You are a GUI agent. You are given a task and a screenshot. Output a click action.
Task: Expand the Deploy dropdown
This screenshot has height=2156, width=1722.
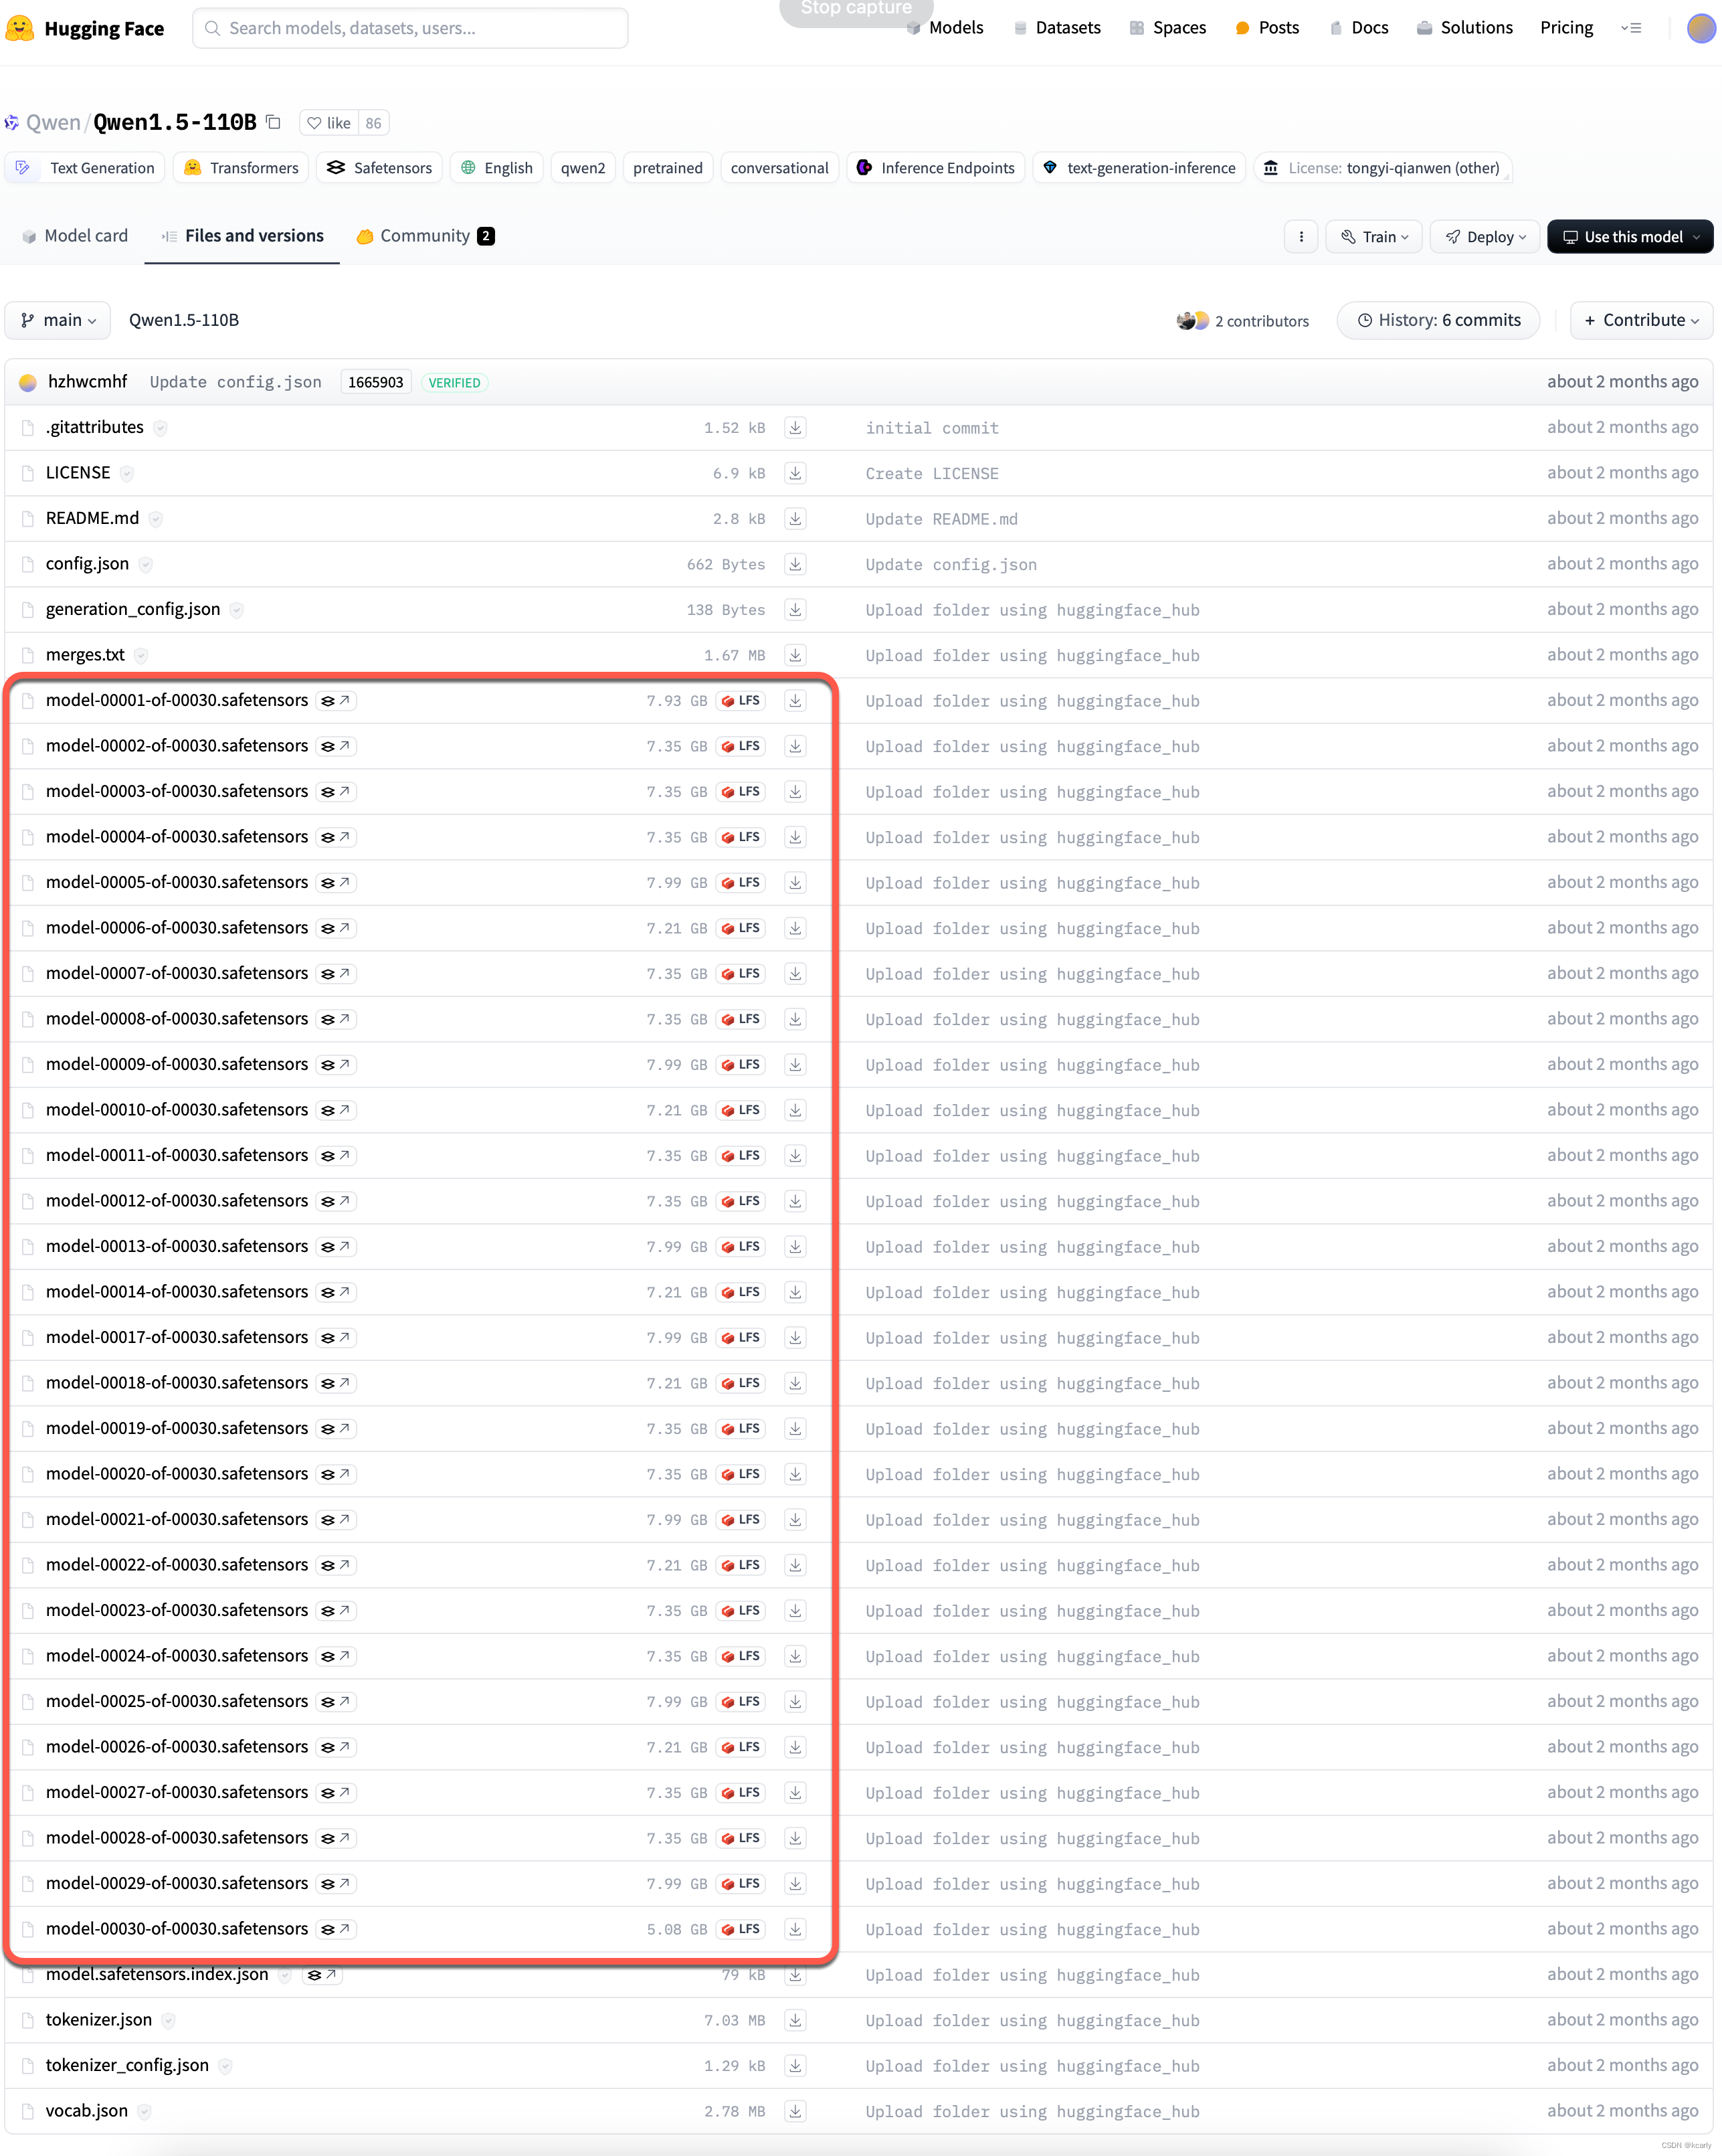coord(1485,237)
